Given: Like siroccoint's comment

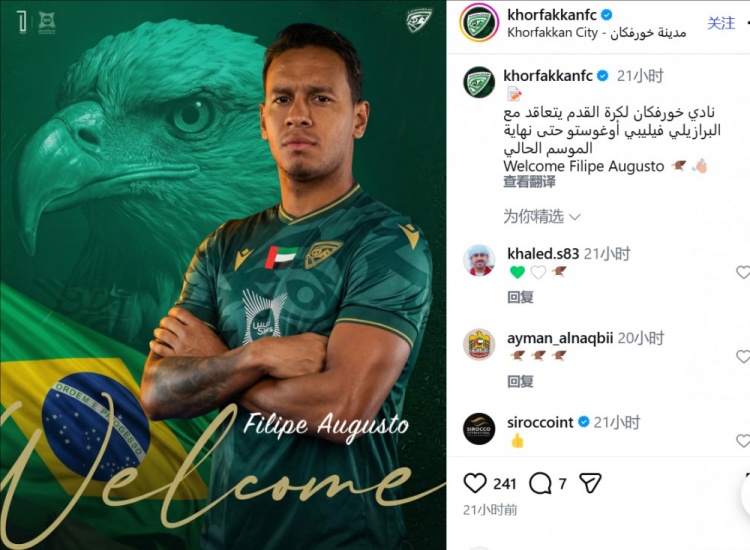Looking at the screenshot, I should click(743, 440).
